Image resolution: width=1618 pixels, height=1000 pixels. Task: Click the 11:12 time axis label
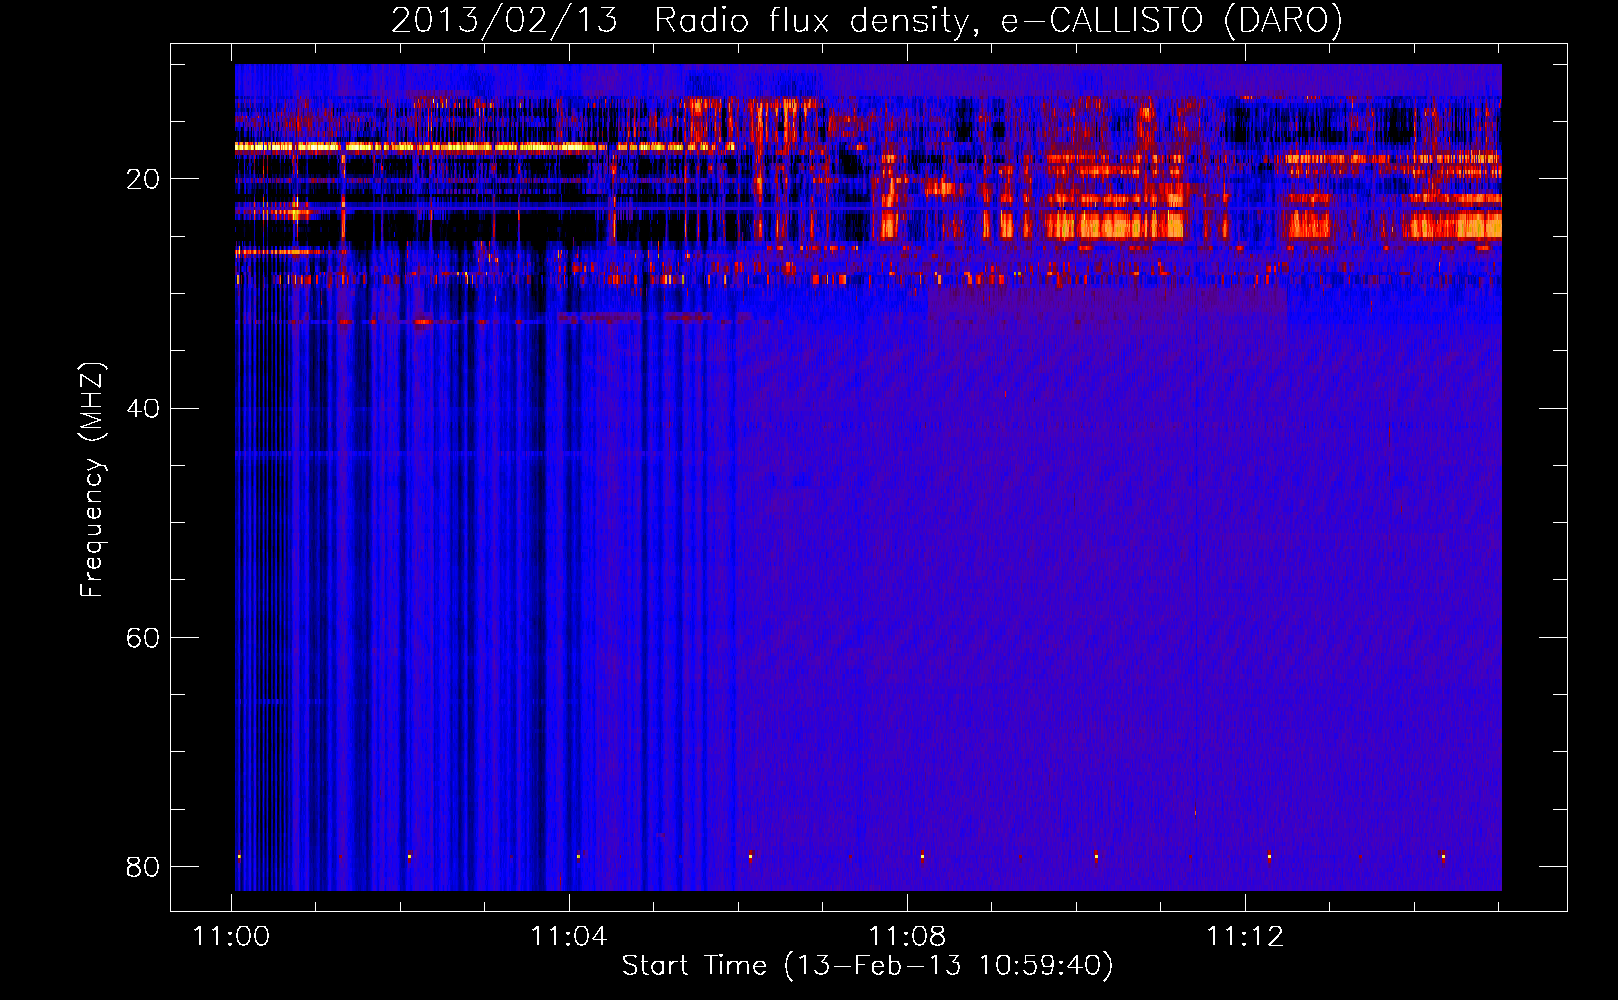1245,937
